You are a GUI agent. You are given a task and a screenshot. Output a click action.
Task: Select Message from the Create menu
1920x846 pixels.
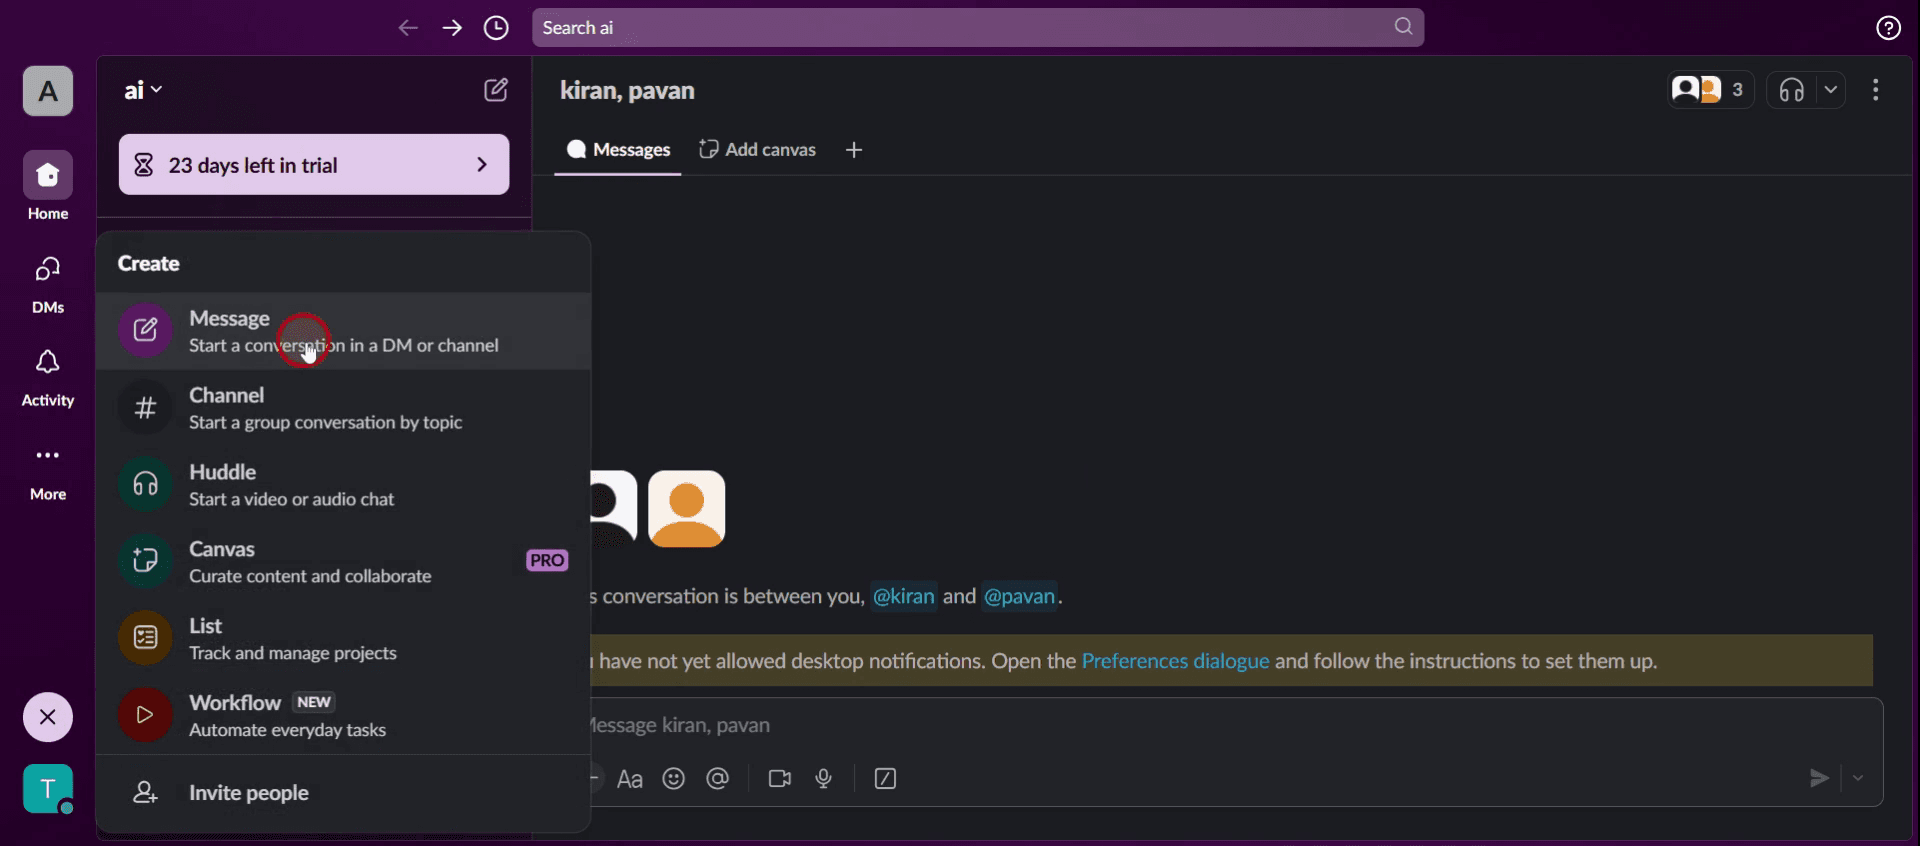[343, 331]
